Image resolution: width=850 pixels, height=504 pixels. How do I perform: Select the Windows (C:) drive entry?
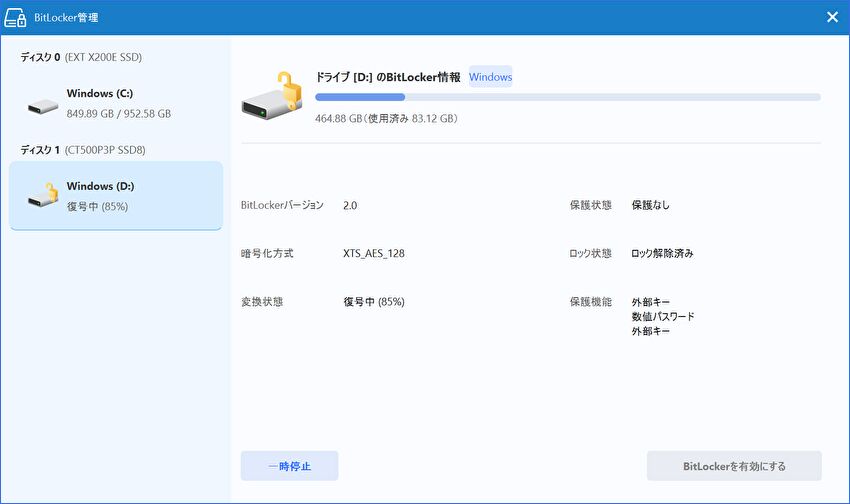(115, 103)
